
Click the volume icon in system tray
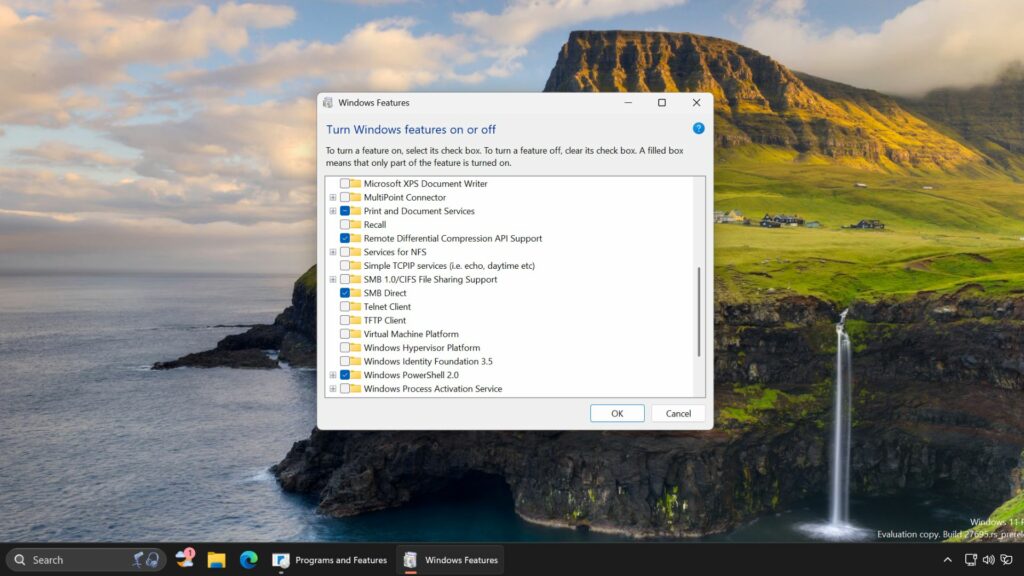point(988,560)
